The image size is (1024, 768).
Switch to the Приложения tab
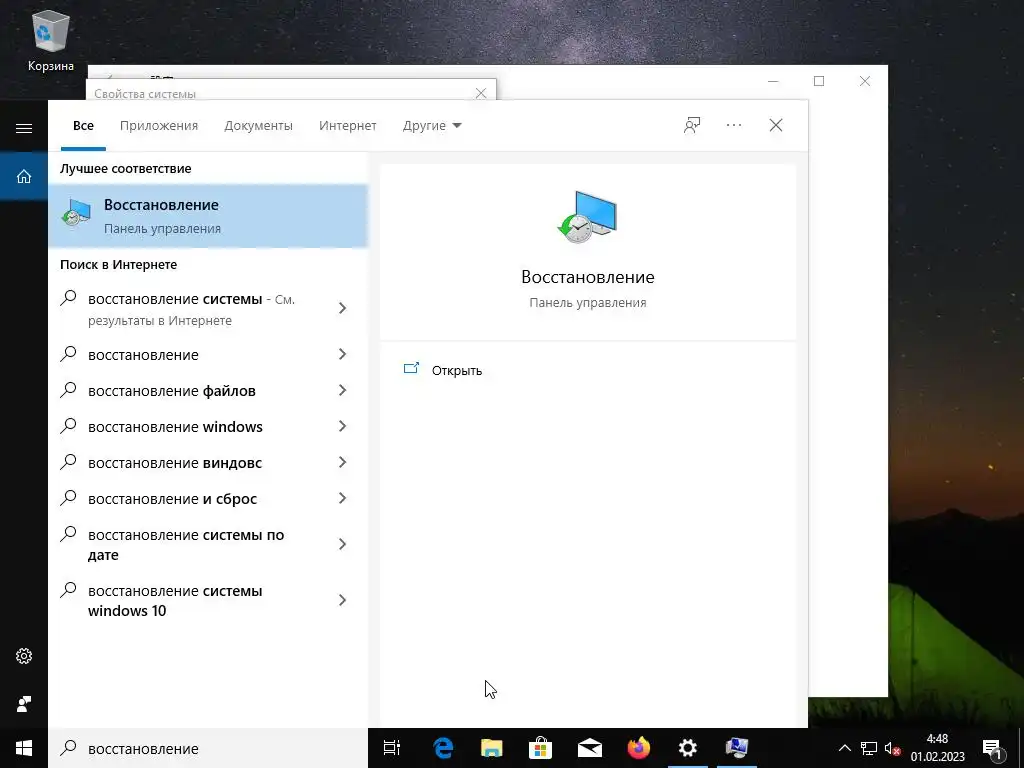[x=159, y=125]
